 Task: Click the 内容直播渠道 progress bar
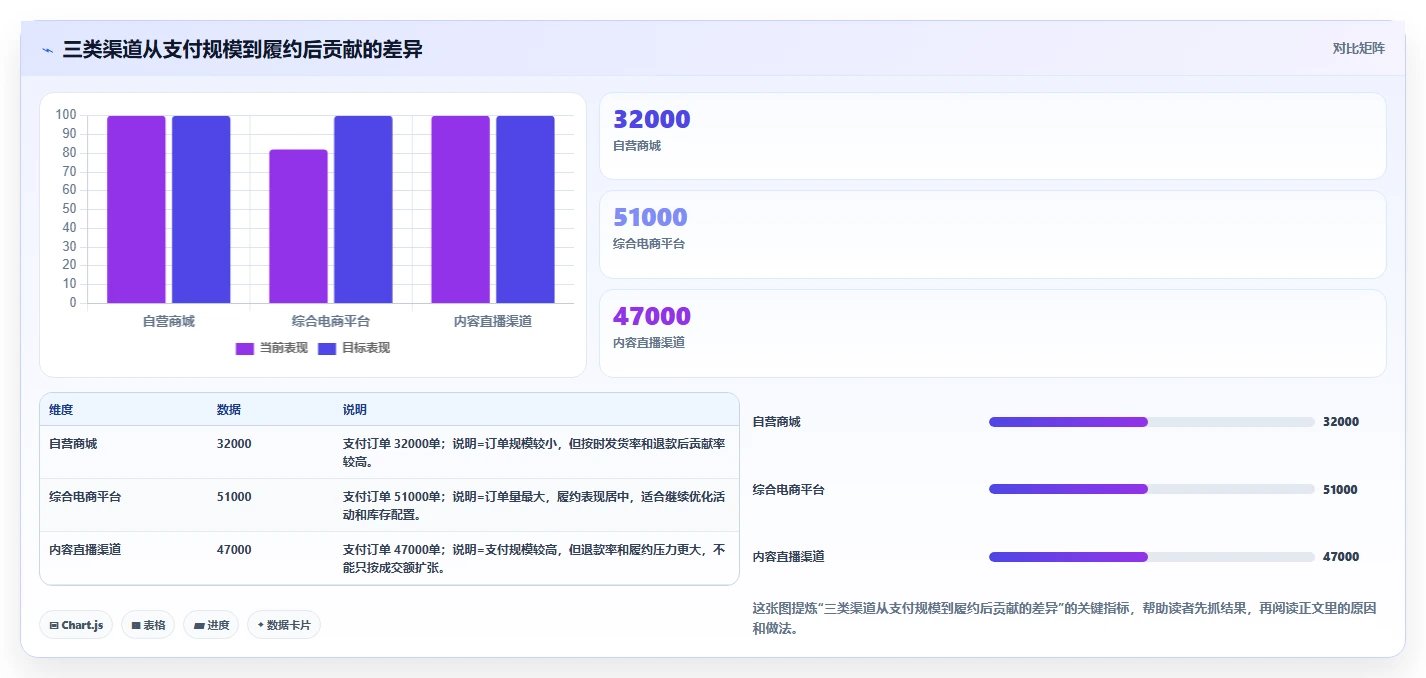coord(1151,557)
